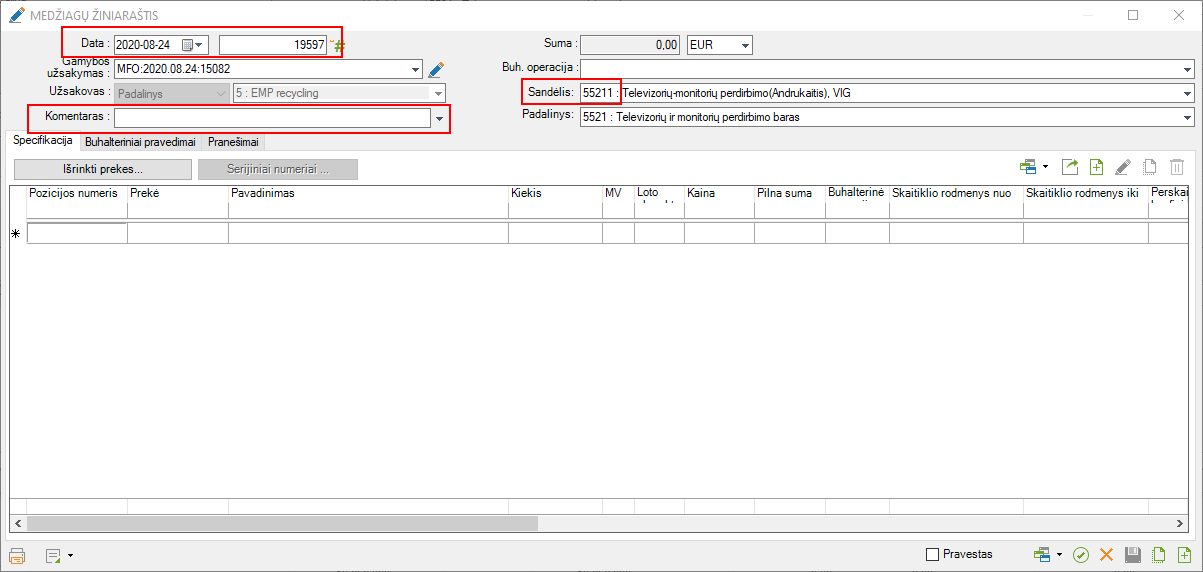
Task: Click the export arrow icon above the grid
Action: point(1070,168)
